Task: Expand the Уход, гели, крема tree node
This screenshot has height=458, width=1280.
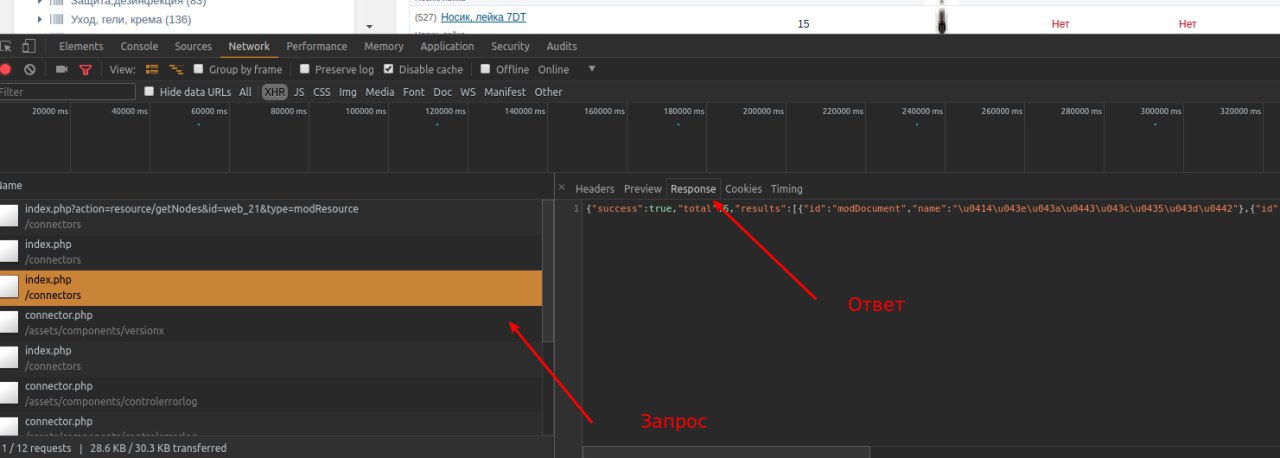Action: (40, 19)
